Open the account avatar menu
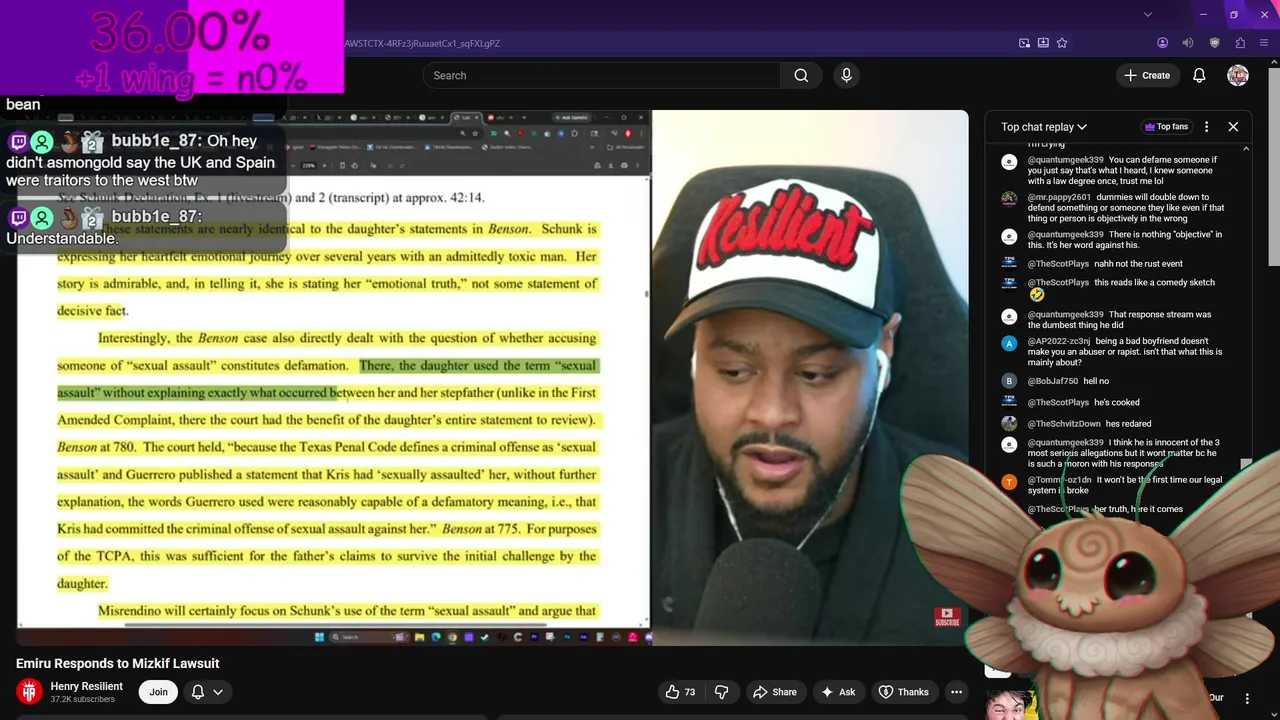 (x=1238, y=75)
